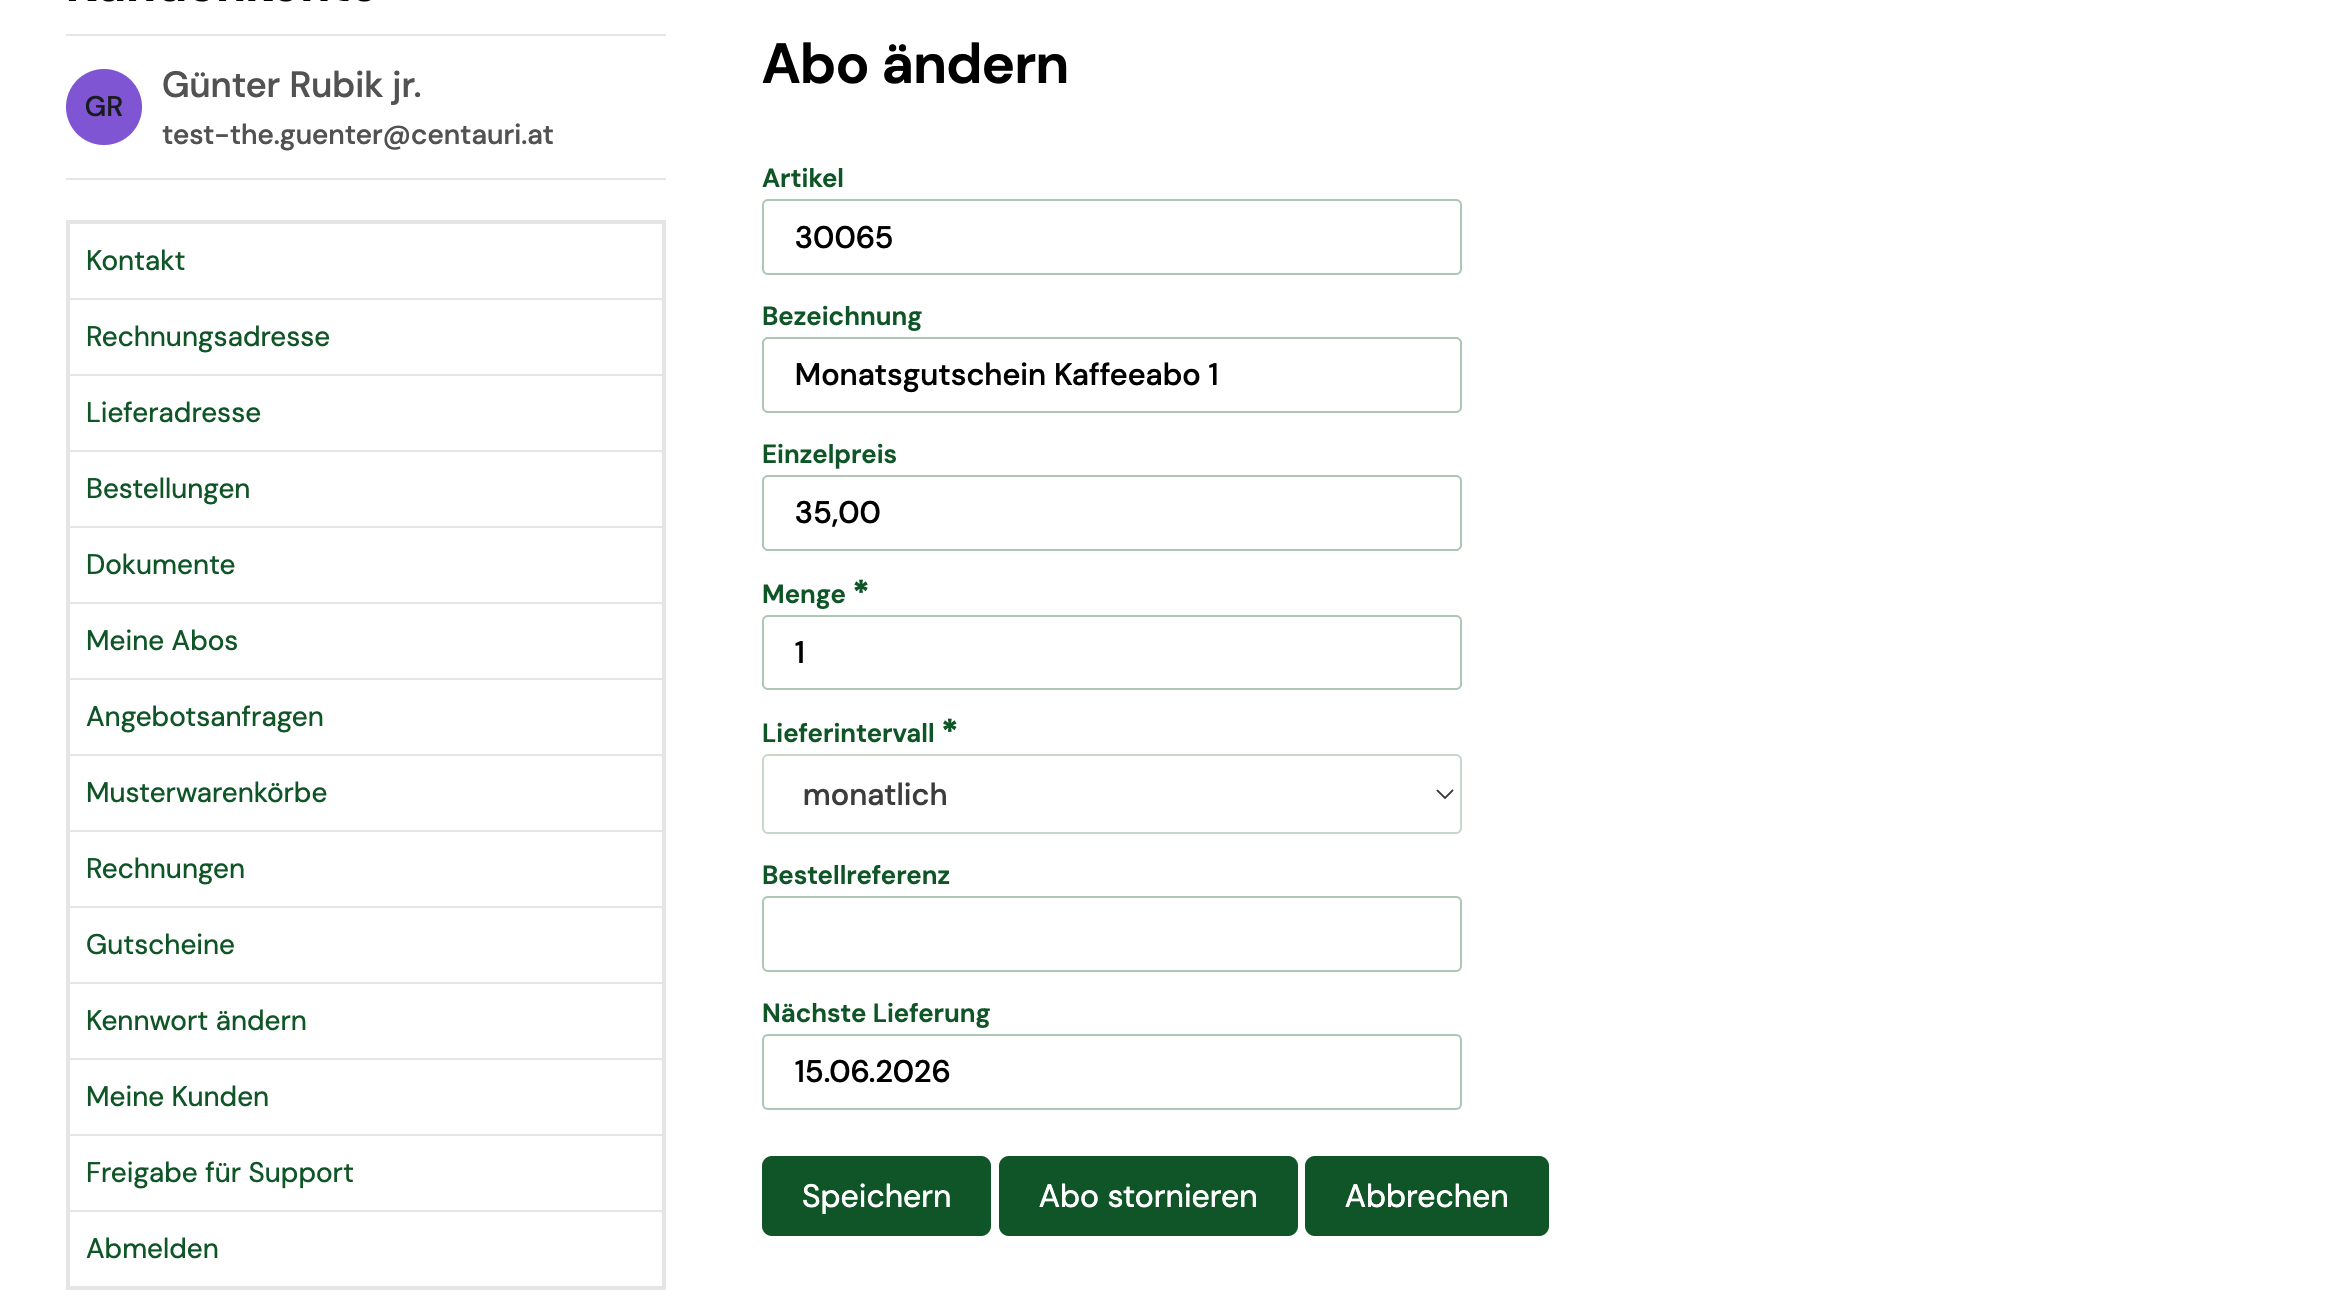
Task: Select the Nächste Lieferung date field
Action: (1111, 1072)
